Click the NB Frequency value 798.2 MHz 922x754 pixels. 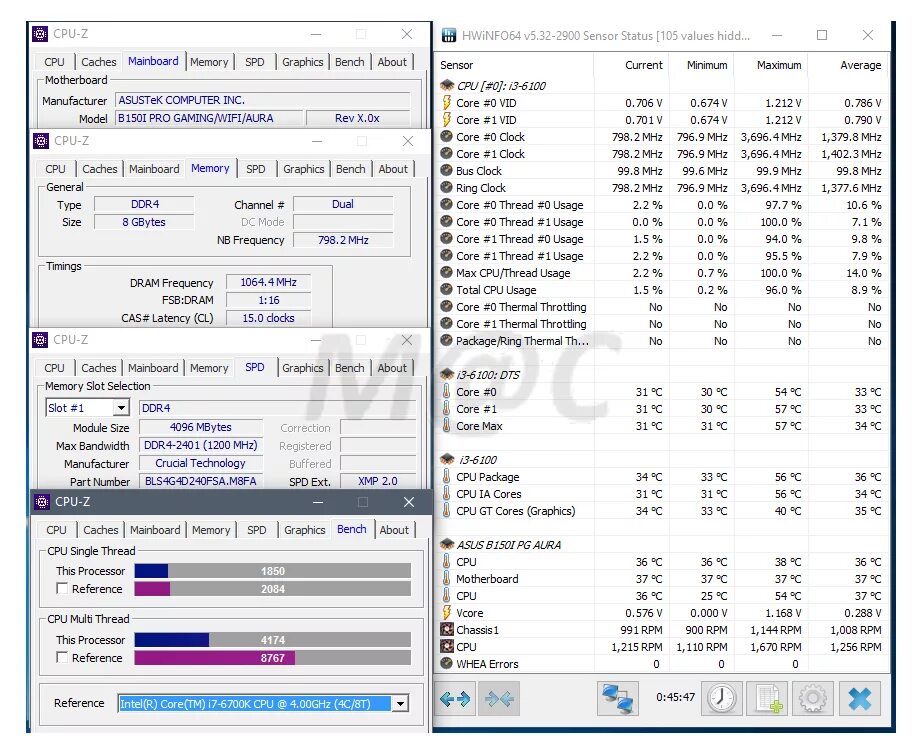pos(343,240)
